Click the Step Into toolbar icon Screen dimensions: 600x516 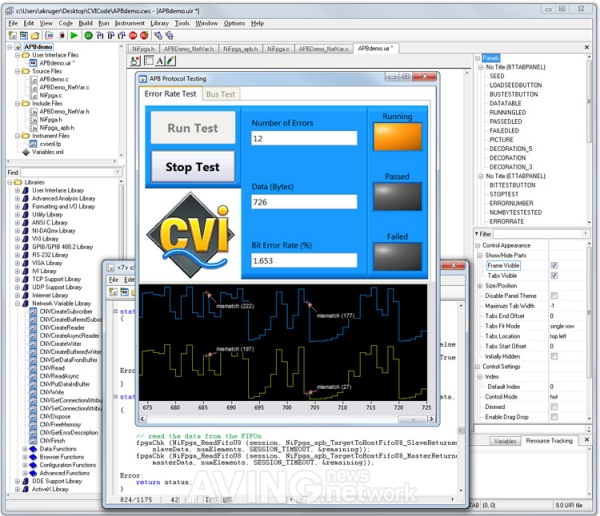(x=100, y=36)
